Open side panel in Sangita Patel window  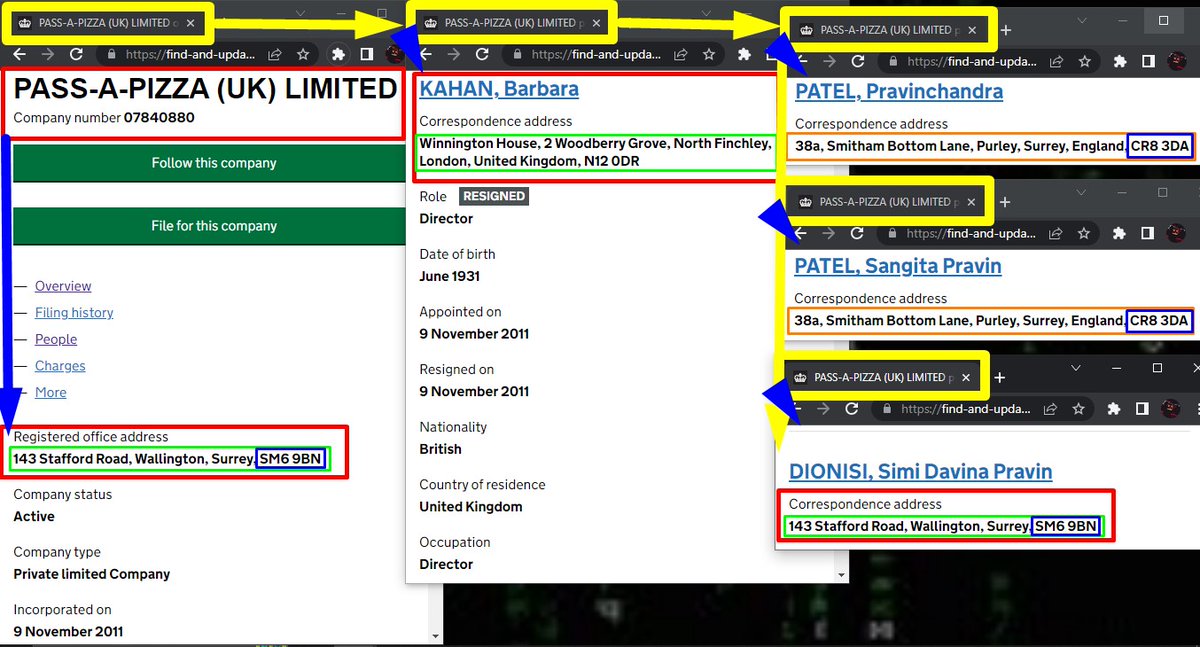(x=1147, y=233)
